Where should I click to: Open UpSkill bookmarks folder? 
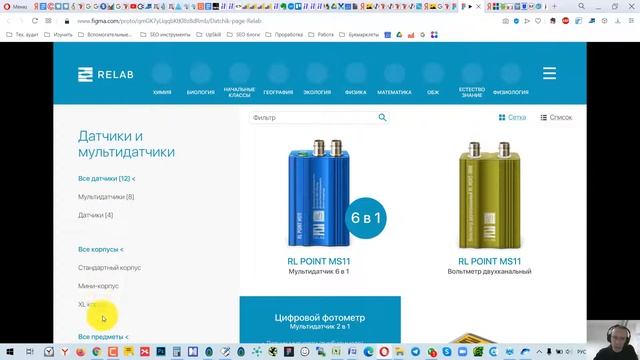[x=209, y=35]
